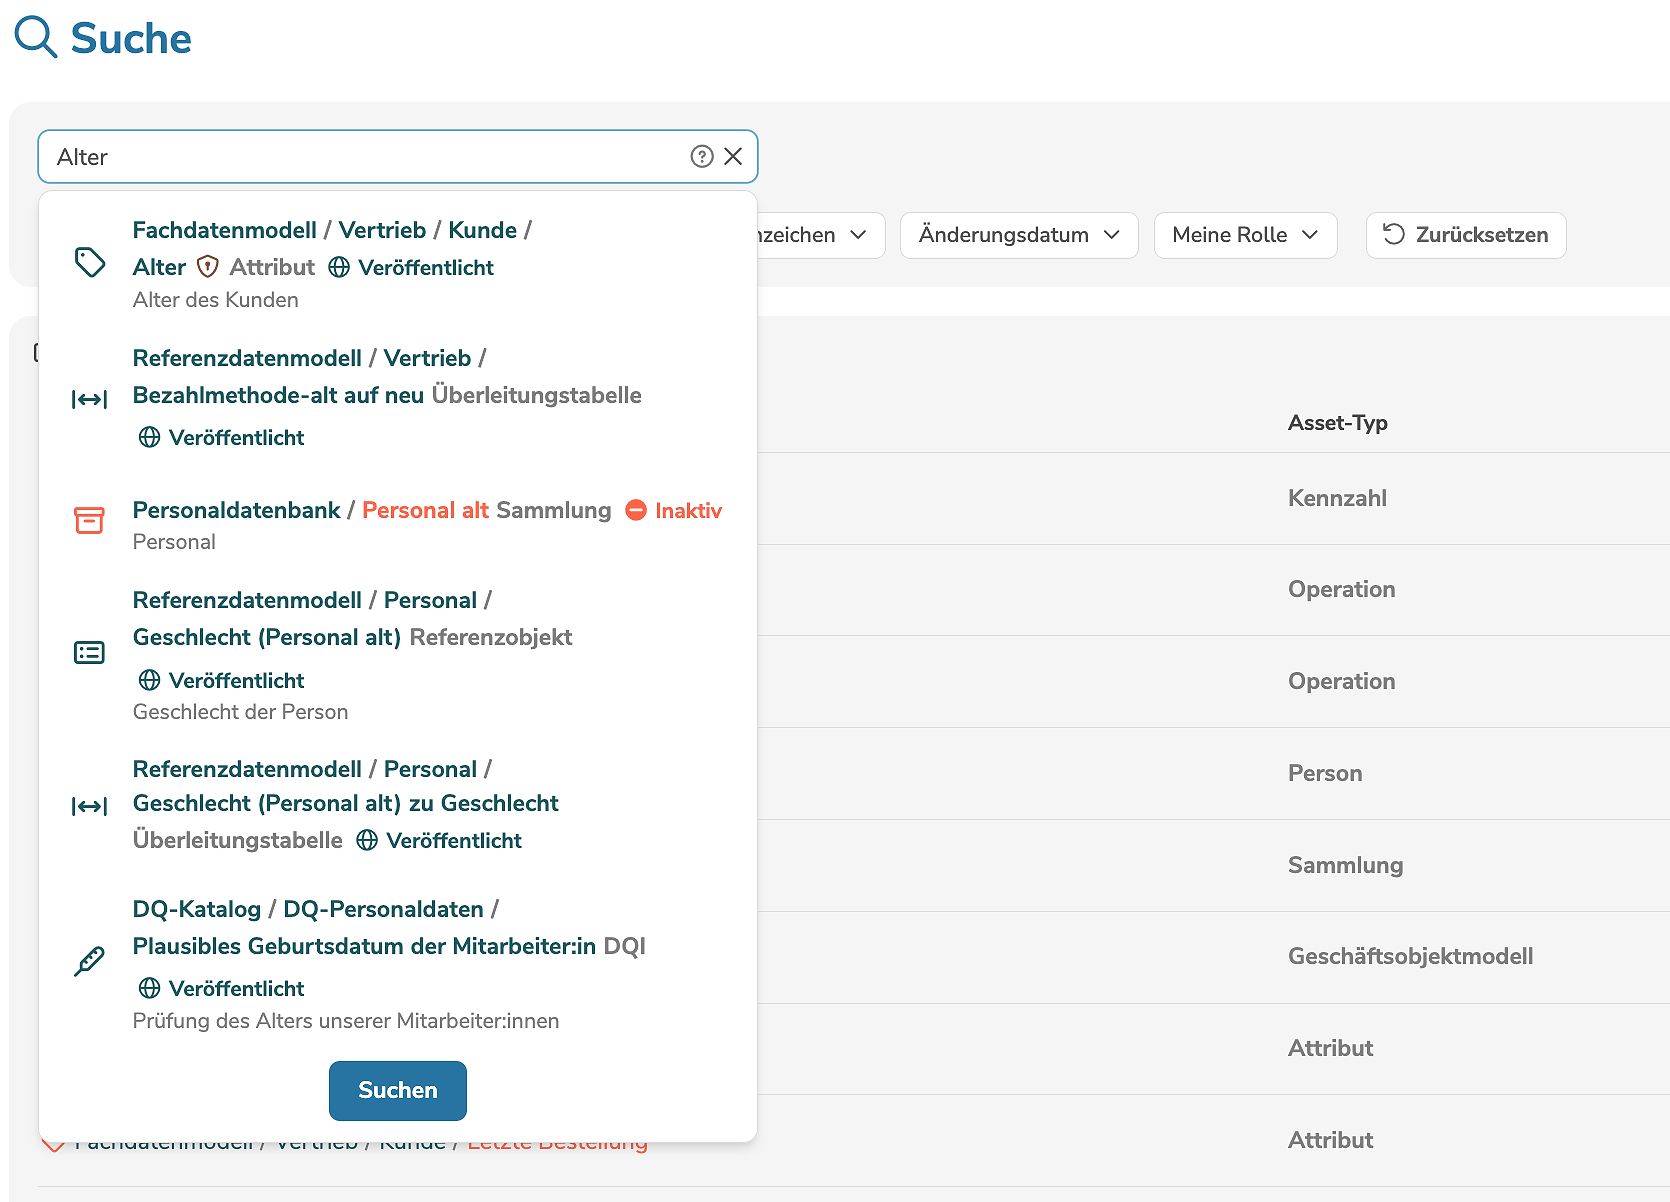Clear the search field with X icon
The image size is (1670, 1202).
coord(733,156)
